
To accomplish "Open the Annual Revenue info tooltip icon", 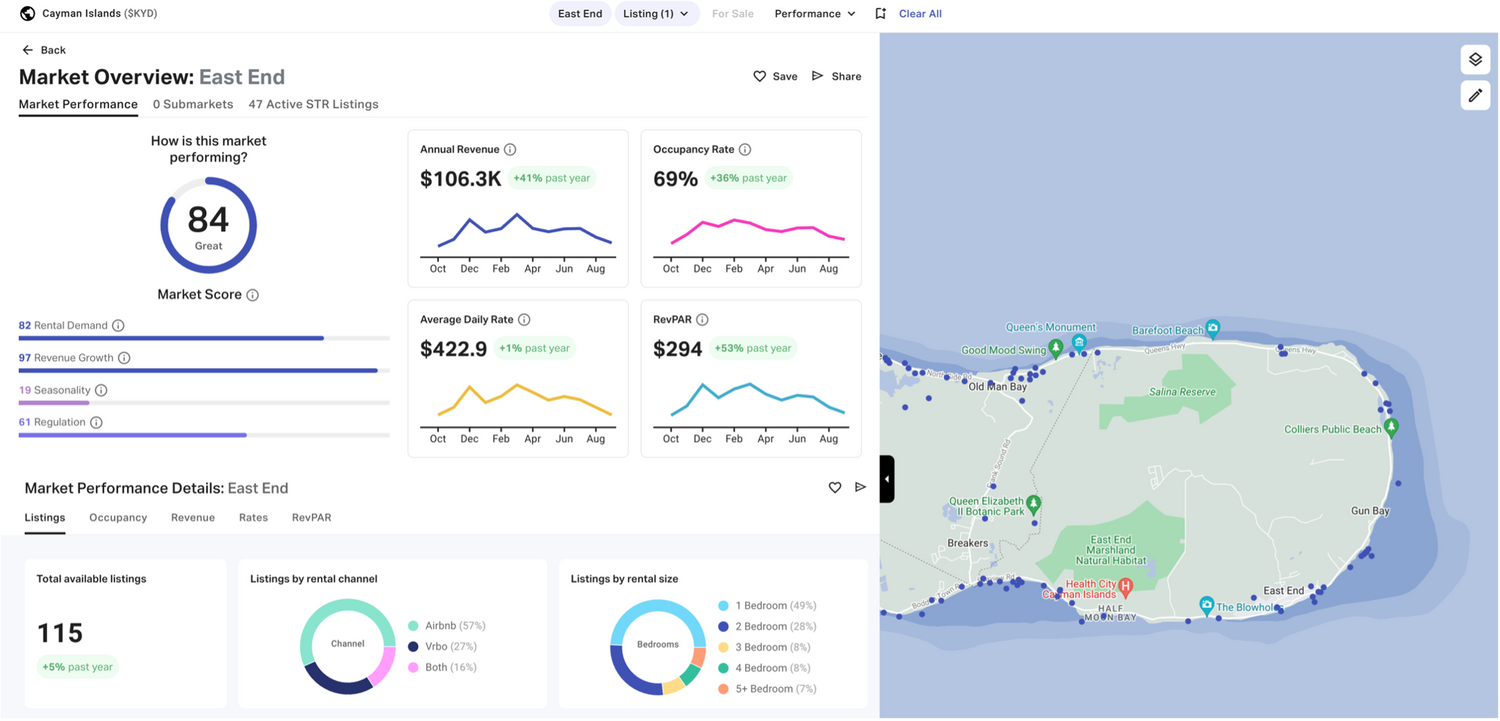I will pyautogui.click(x=510, y=148).
